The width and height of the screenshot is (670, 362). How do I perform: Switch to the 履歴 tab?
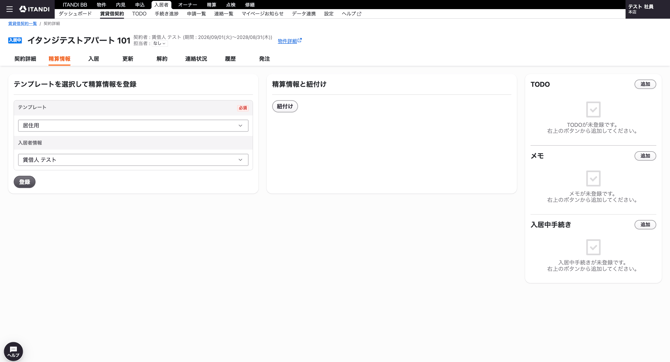pos(230,59)
